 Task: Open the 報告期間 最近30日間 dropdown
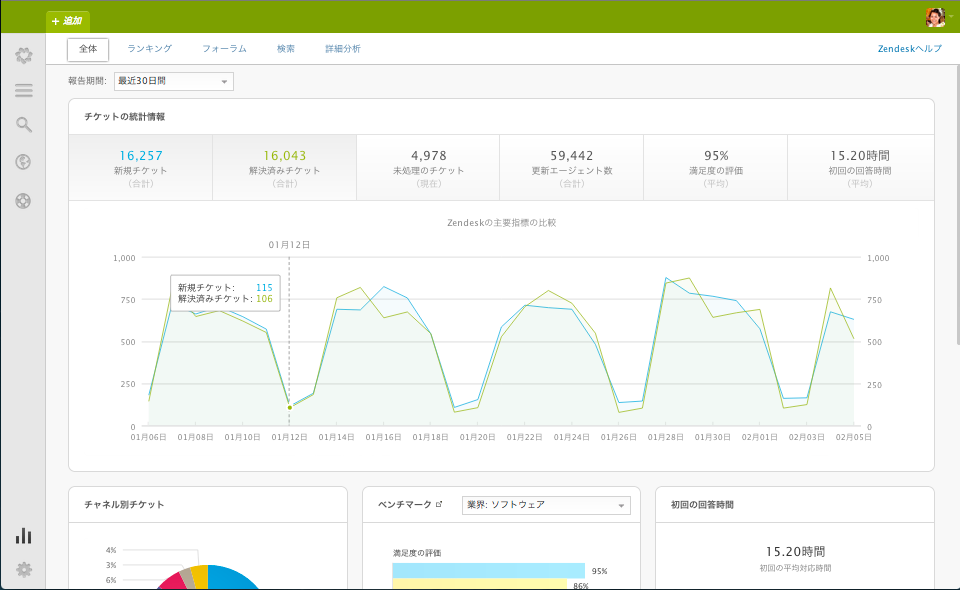point(174,81)
